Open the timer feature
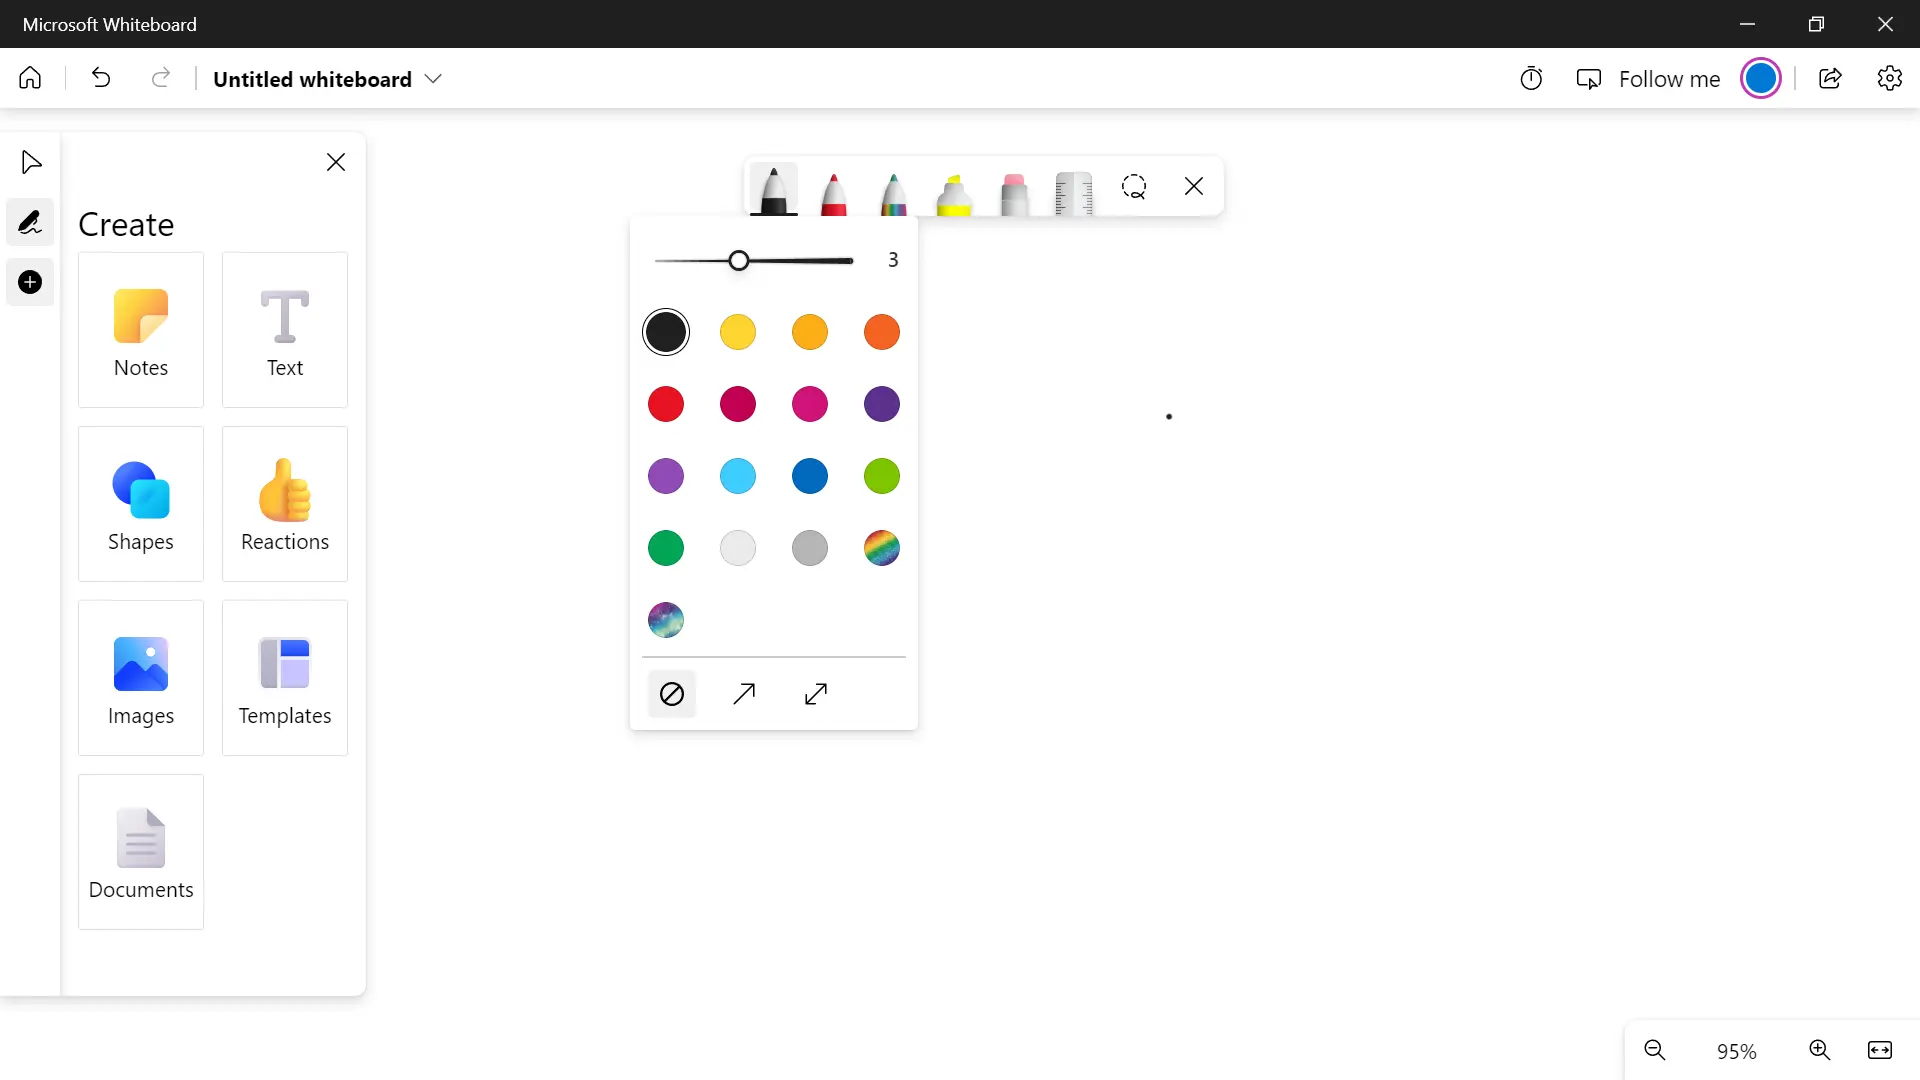The width and height of the screenshot is (1920, 1080). [x=1531, y=78]
